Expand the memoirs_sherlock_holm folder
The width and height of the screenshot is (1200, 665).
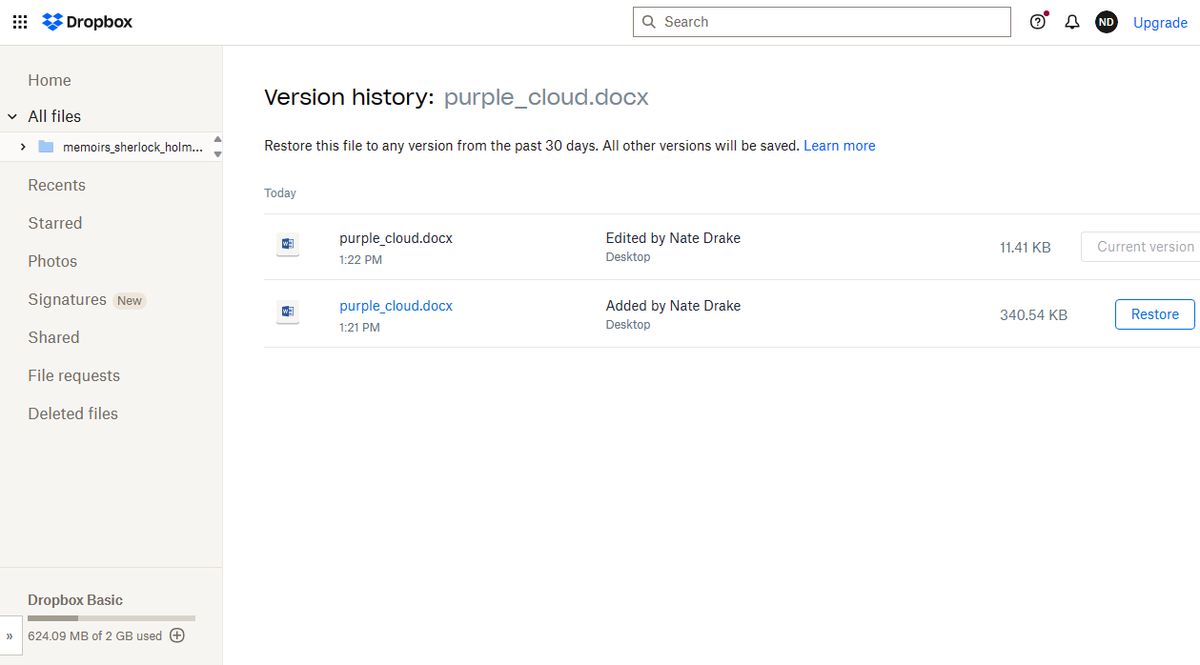[x=23, y=145]
